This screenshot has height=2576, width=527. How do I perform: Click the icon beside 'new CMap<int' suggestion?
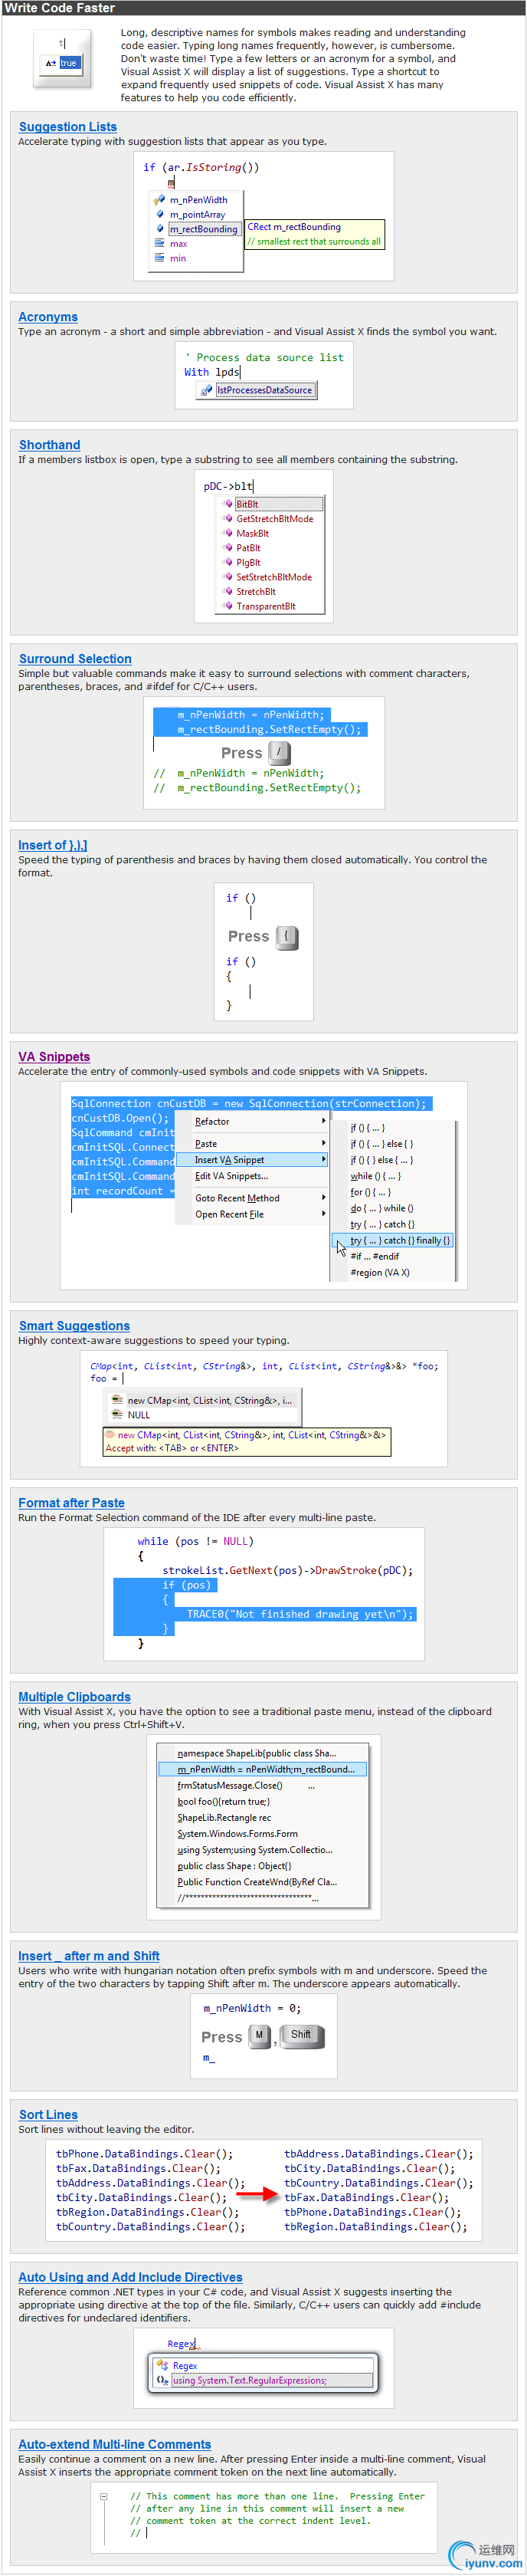pos(118,1400)
